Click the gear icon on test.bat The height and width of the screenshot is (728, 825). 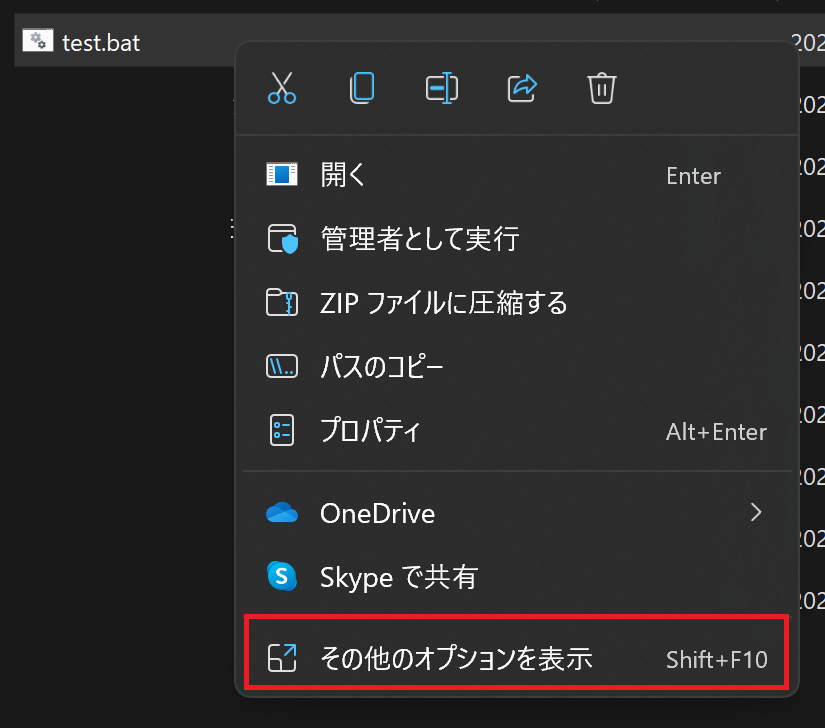(37, 40)
